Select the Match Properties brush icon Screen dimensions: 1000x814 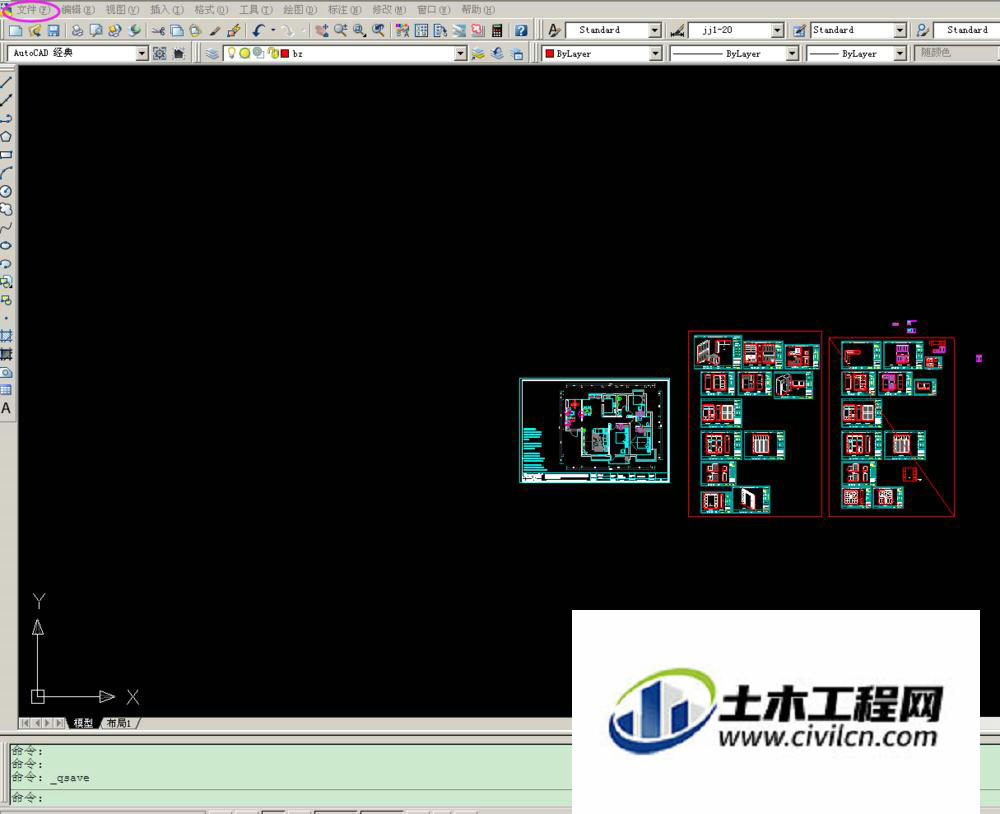click(x=215, y=30)
